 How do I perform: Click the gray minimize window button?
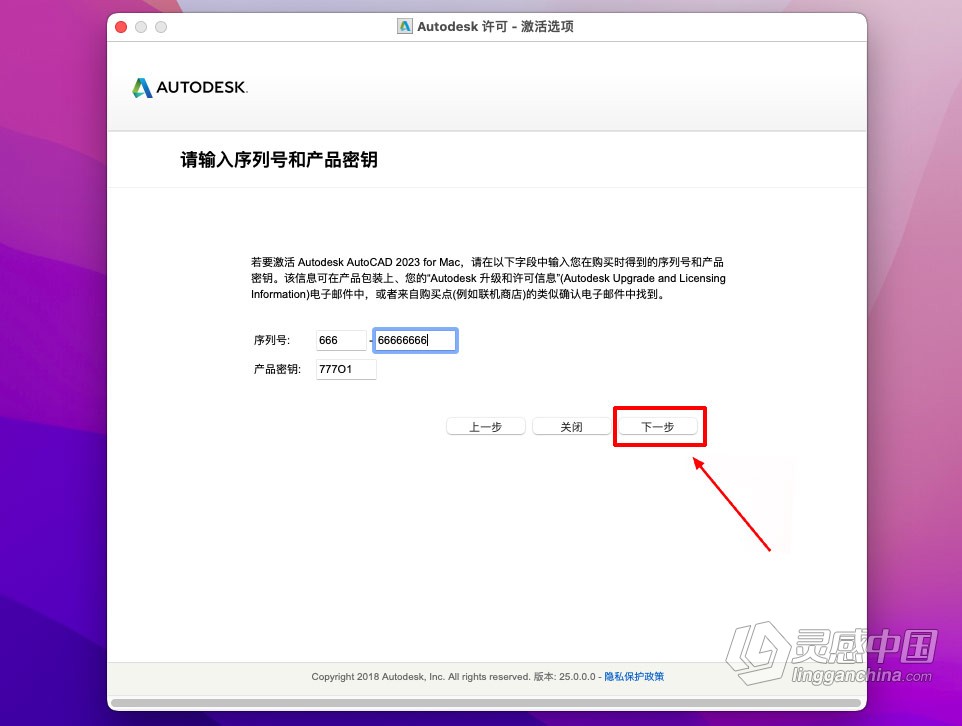point(141,27)
